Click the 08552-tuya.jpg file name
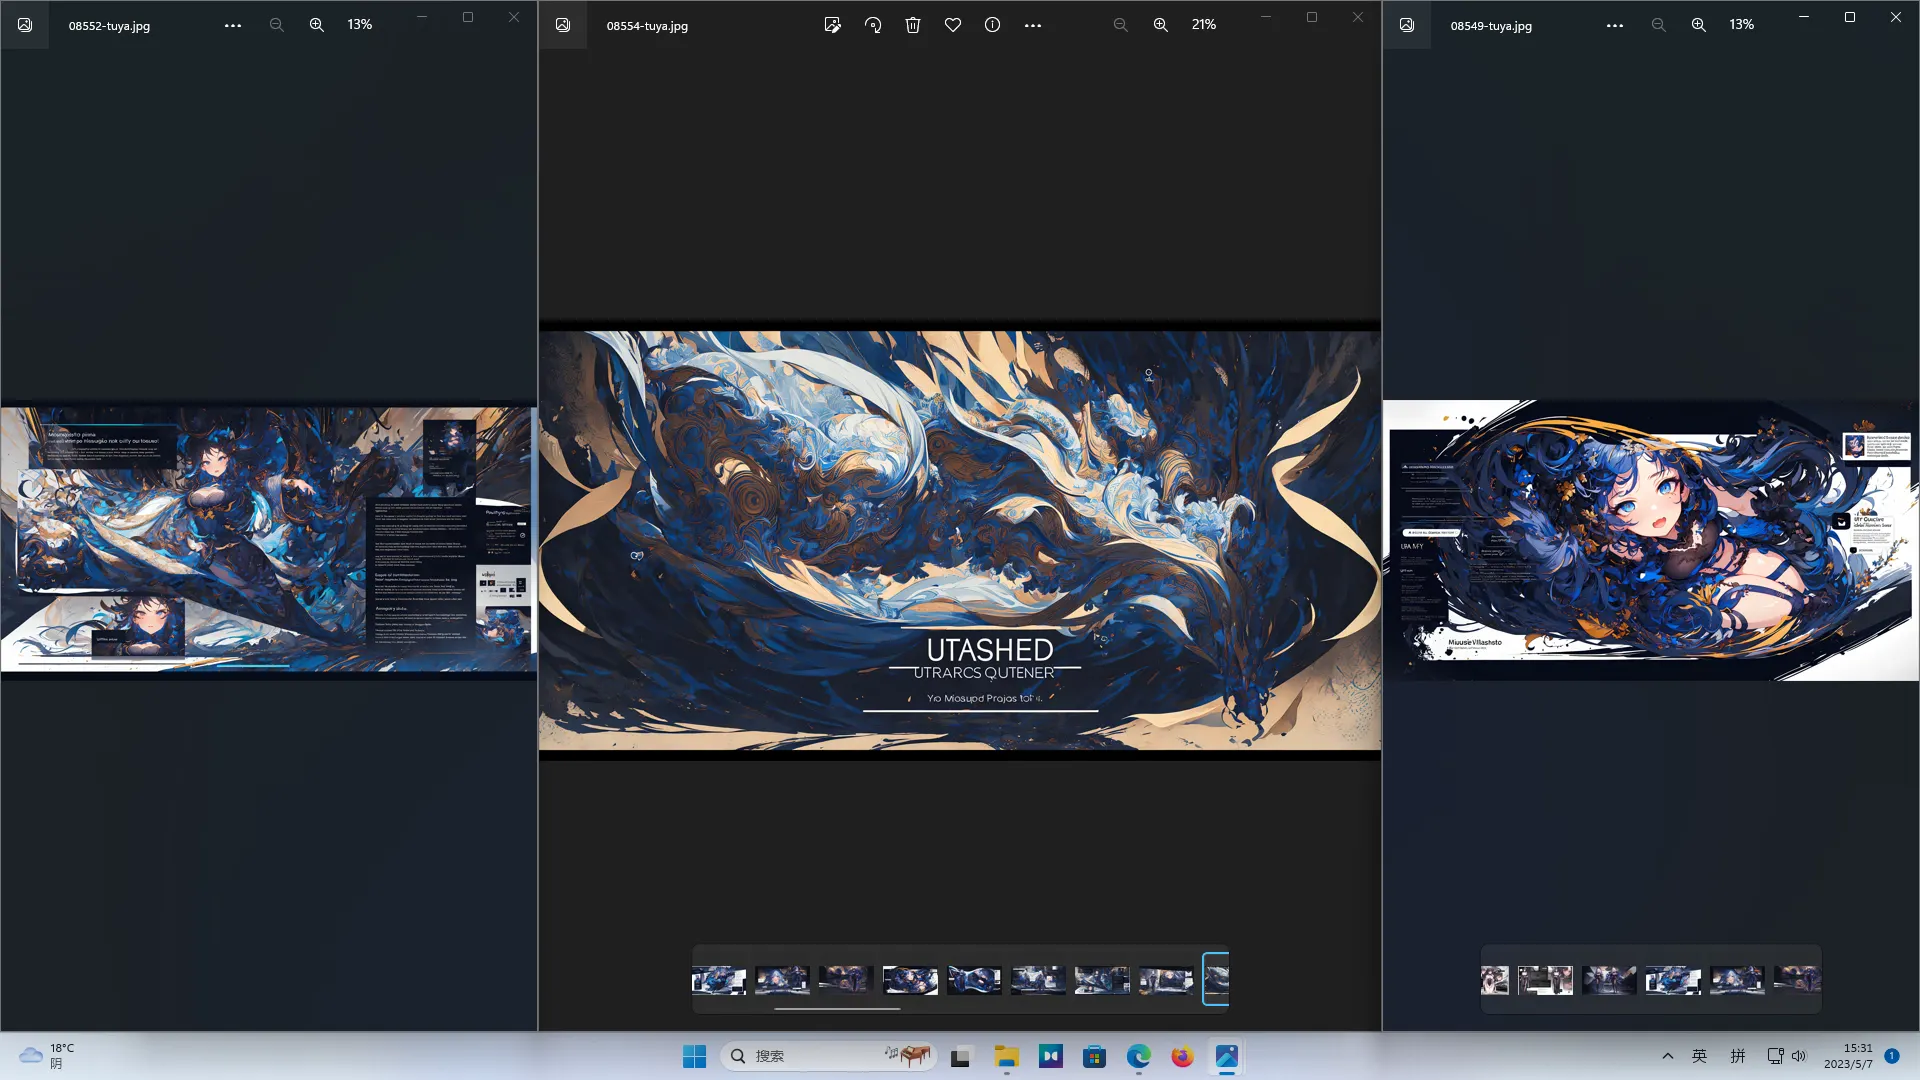This screenshot has width=1920, height=1080. pyautogui.click(x=109, y=26)
